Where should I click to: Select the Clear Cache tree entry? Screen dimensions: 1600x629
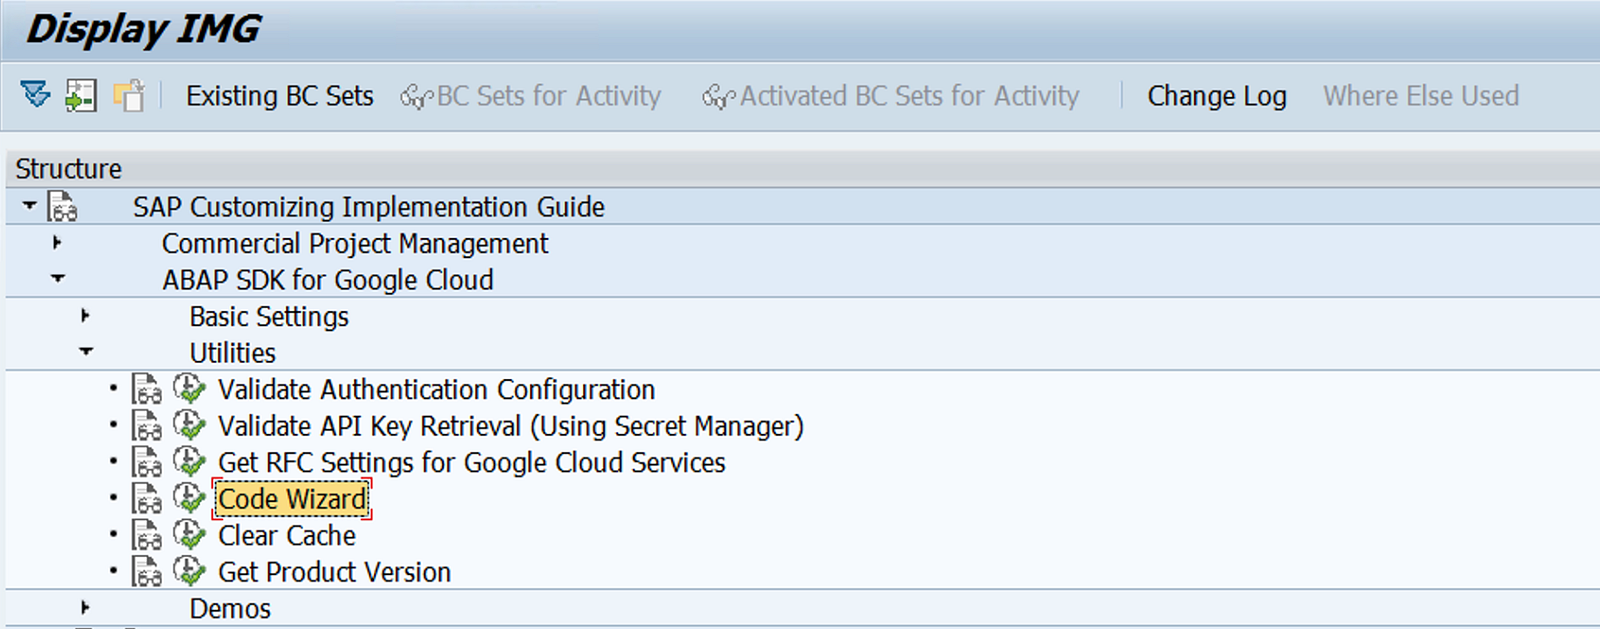[287, 536]
